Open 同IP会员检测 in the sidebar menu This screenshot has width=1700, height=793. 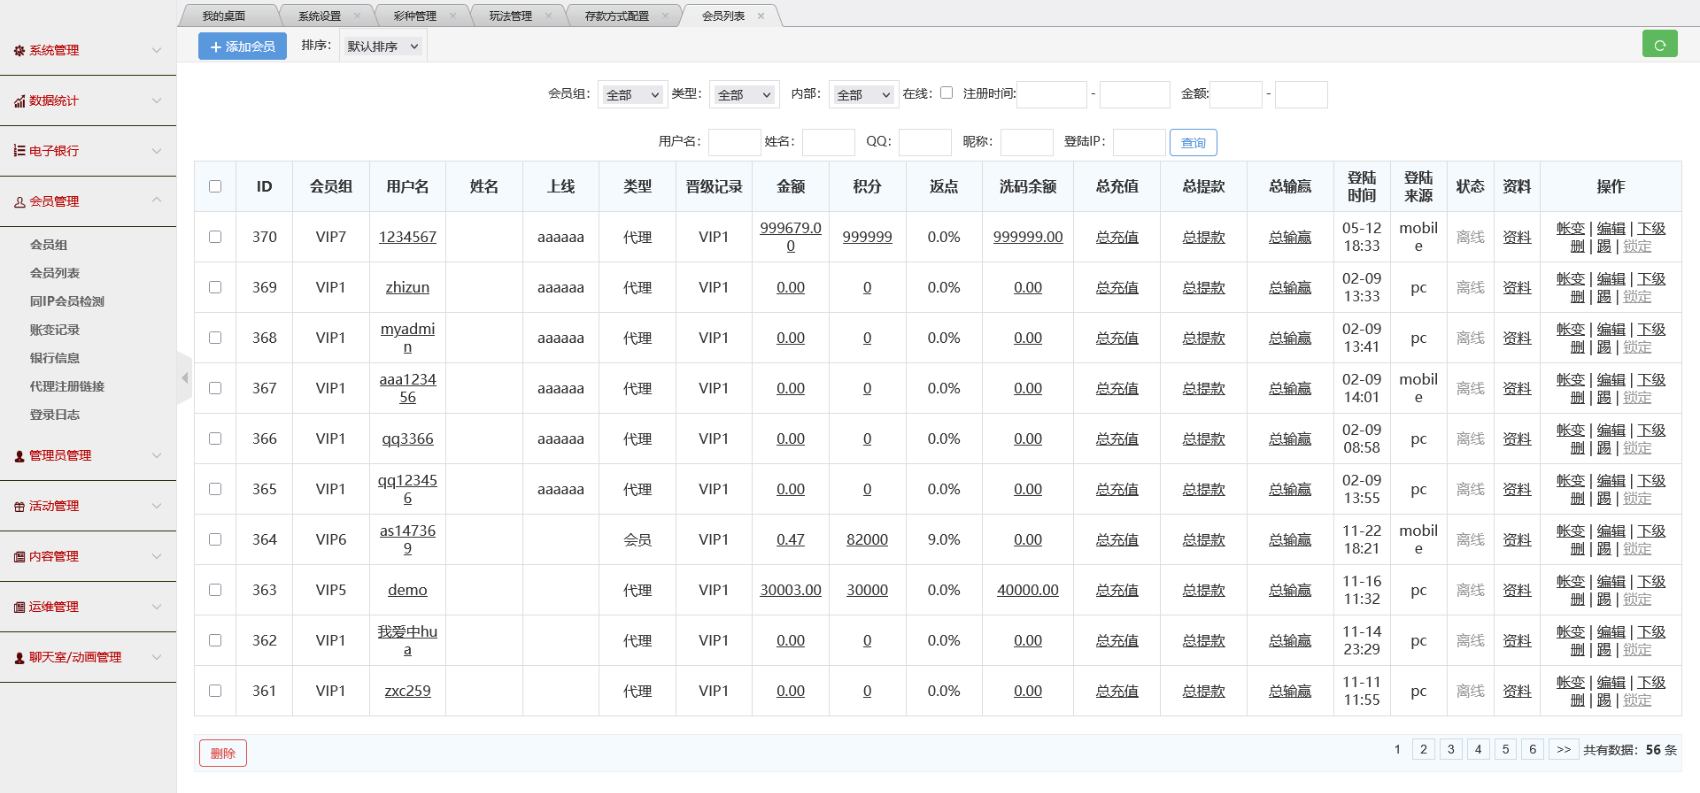tap(67, 301)
